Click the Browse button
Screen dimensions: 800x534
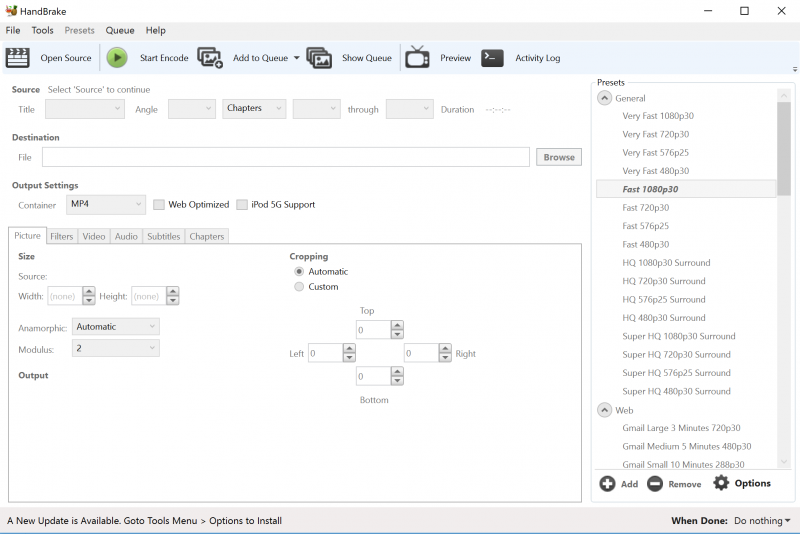(x=559, y=157)
